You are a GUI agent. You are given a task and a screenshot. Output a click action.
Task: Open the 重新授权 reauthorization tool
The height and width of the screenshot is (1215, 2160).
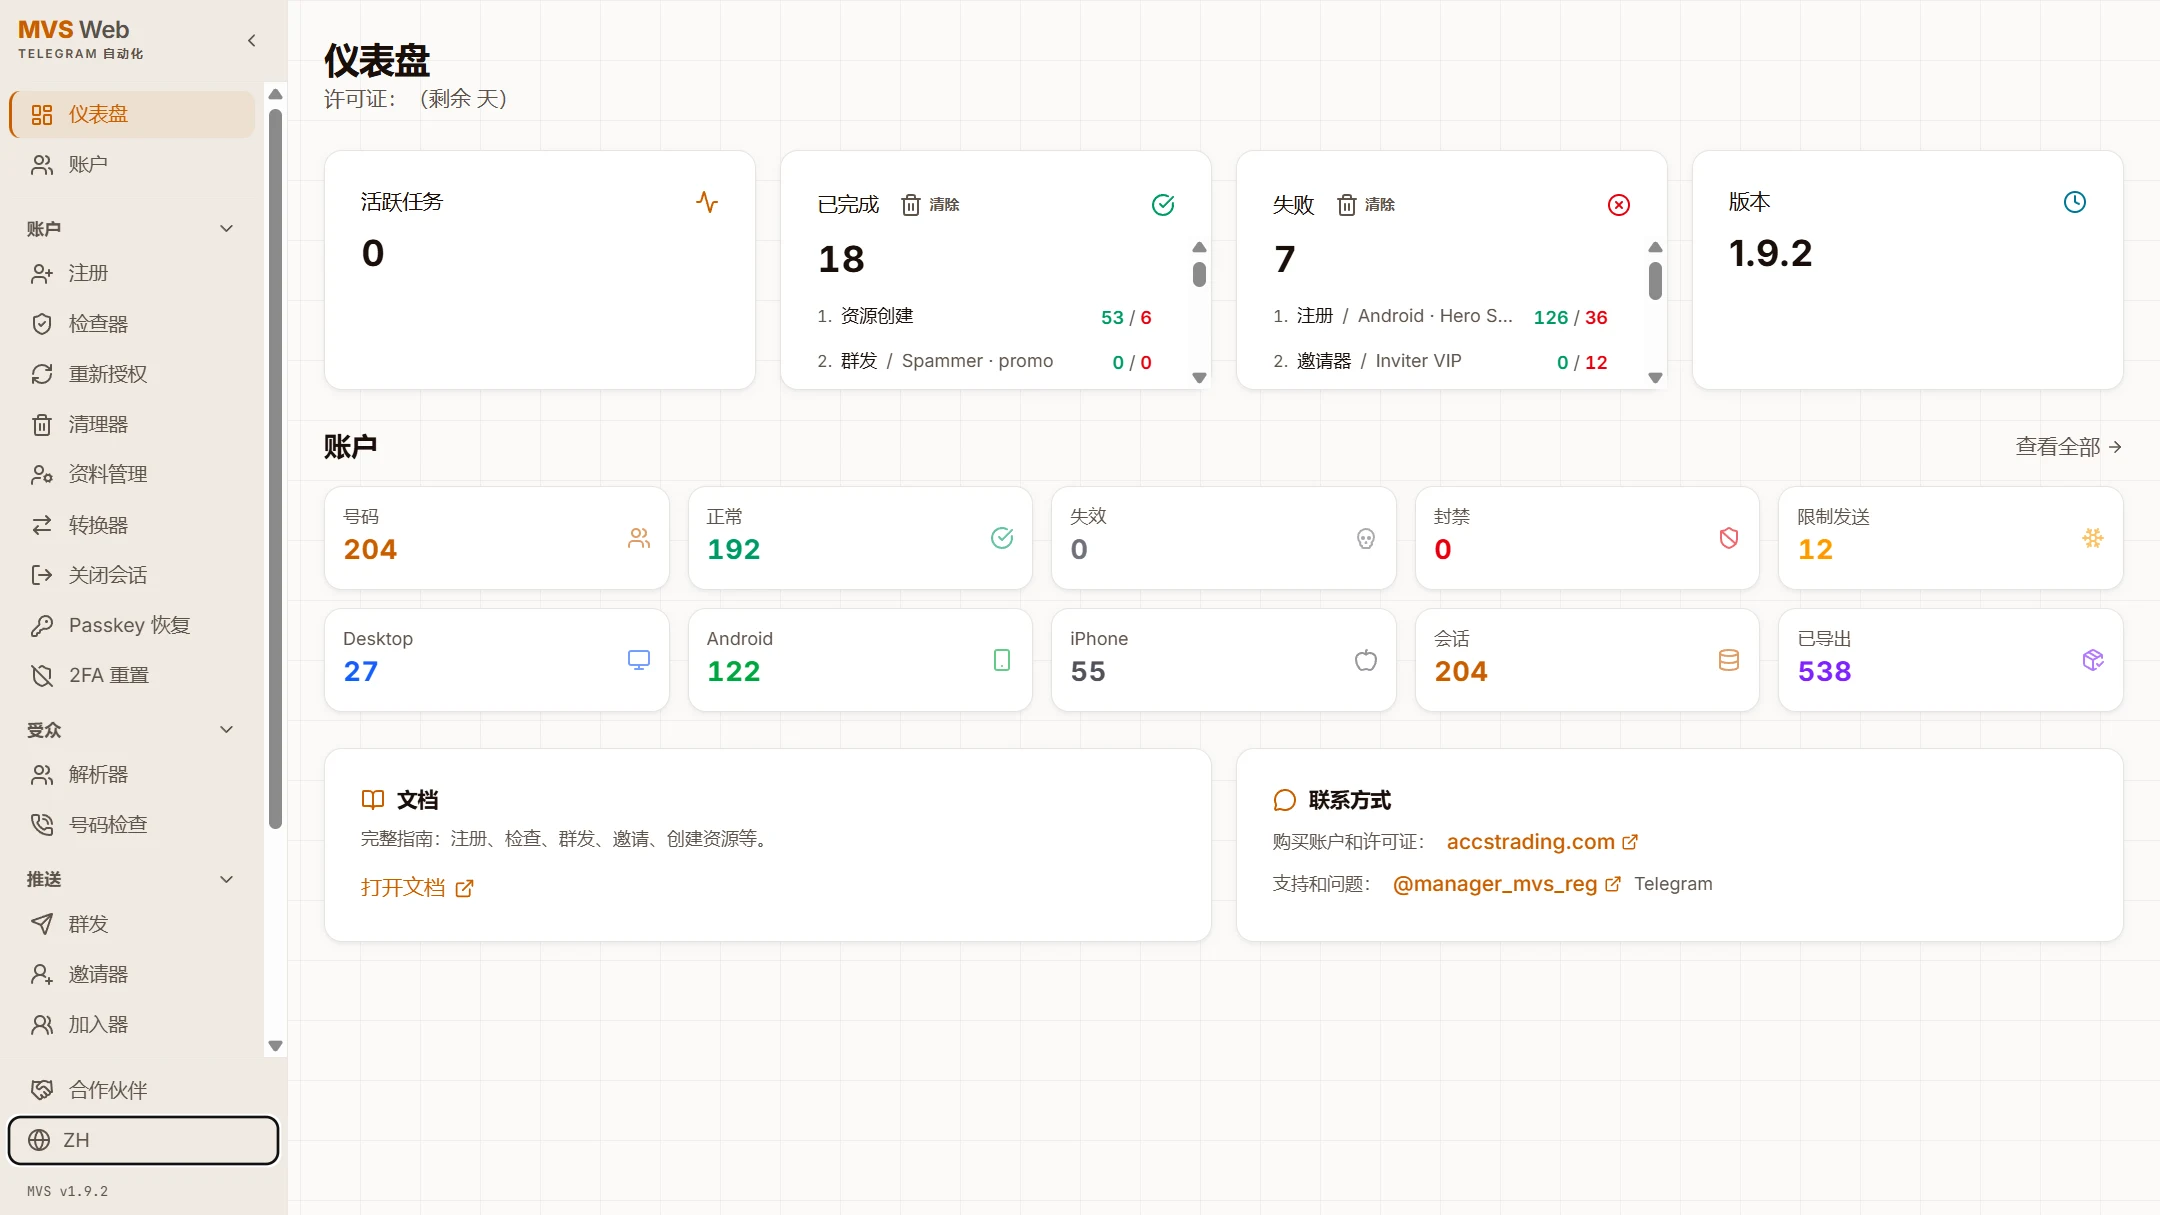click(107, 374)
